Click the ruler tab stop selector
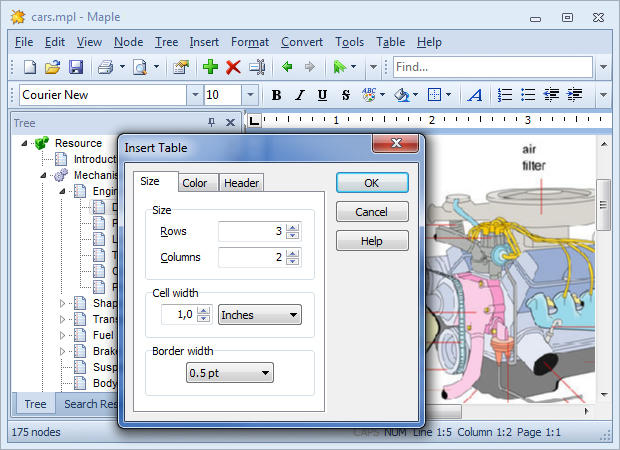The image size is (620, 450). 254,120
